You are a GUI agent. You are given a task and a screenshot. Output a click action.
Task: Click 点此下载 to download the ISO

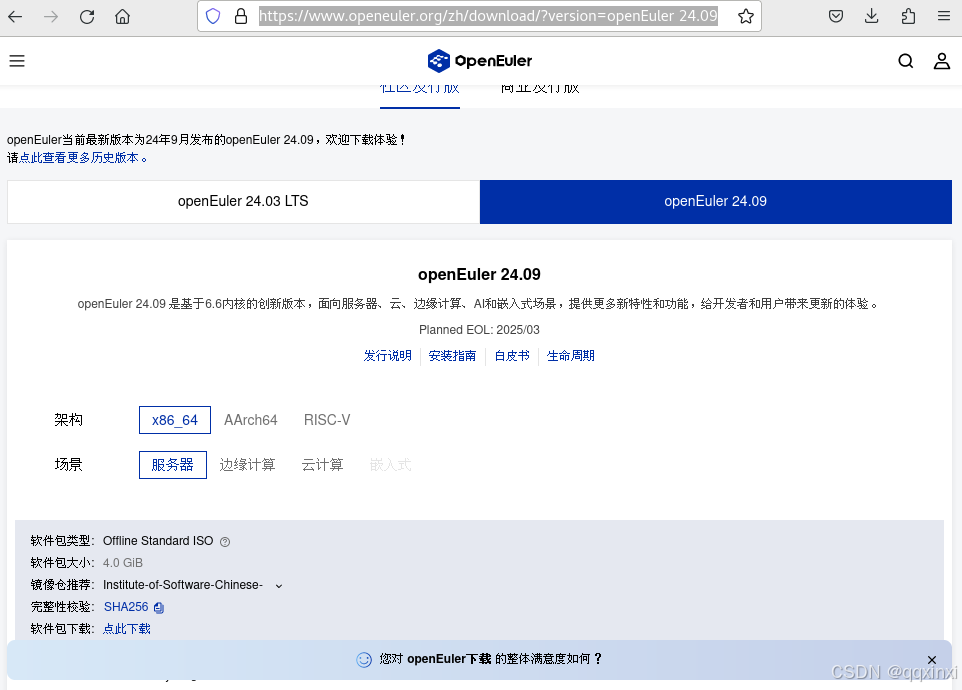pos(126,629)
